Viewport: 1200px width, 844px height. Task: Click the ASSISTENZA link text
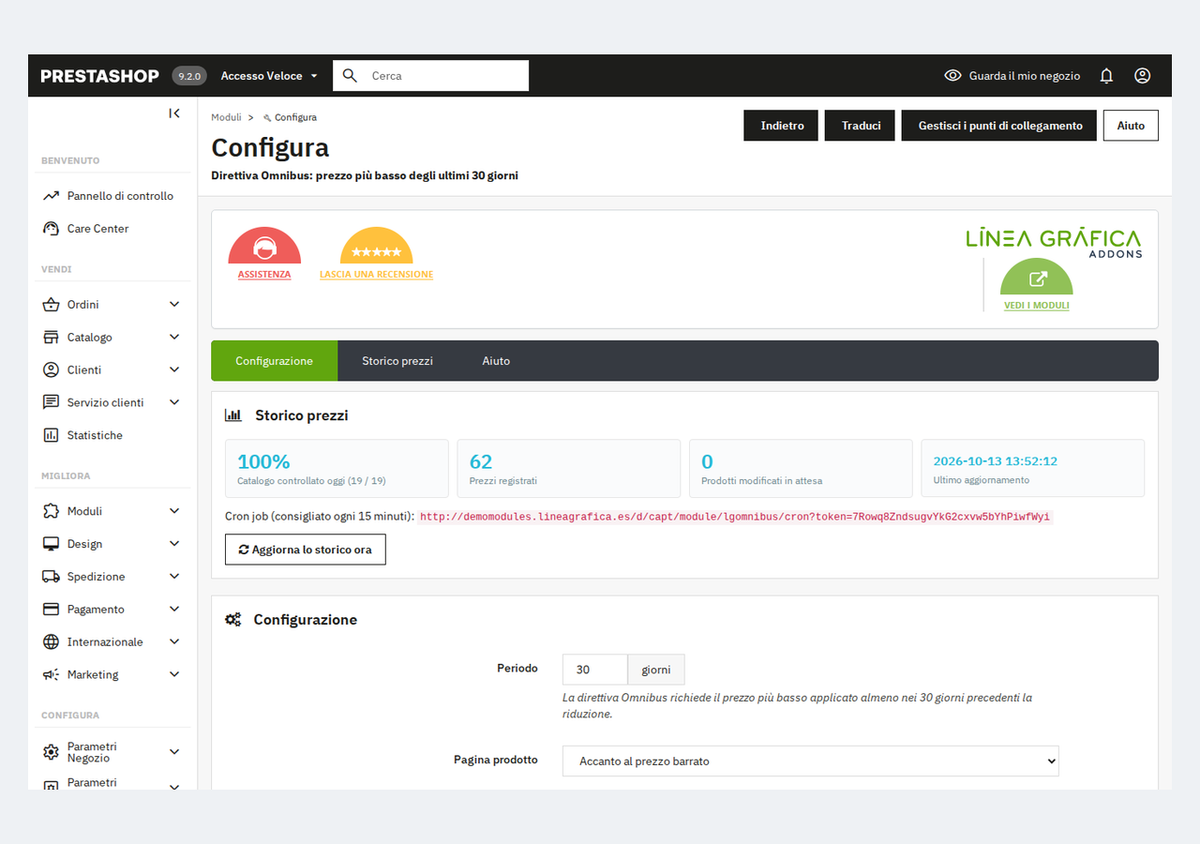pyautogui.click(x=264, y=274)
